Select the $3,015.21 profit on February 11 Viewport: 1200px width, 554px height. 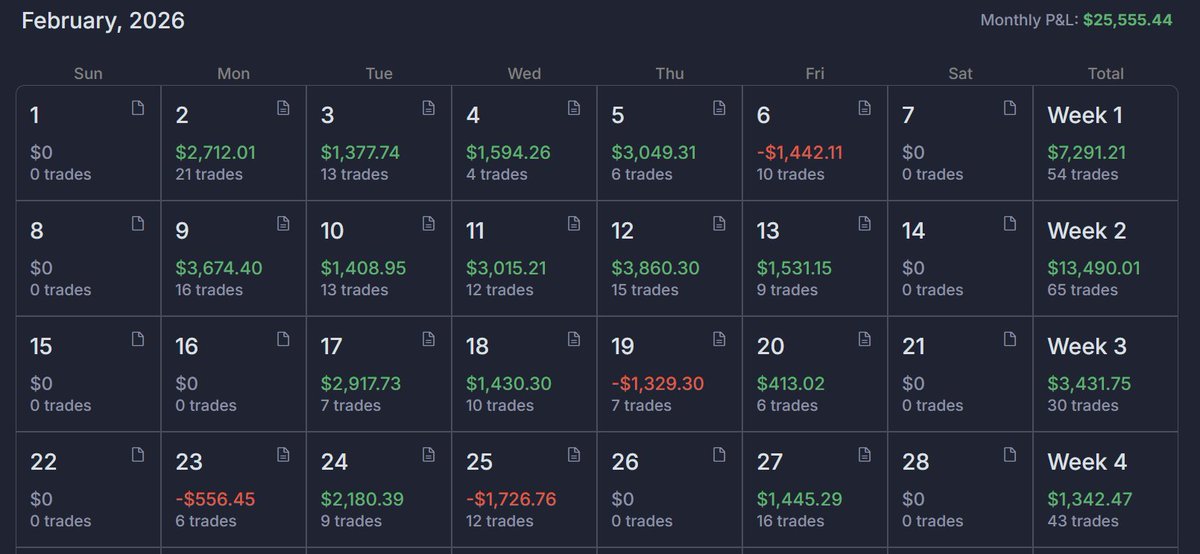tap(506, 268)
